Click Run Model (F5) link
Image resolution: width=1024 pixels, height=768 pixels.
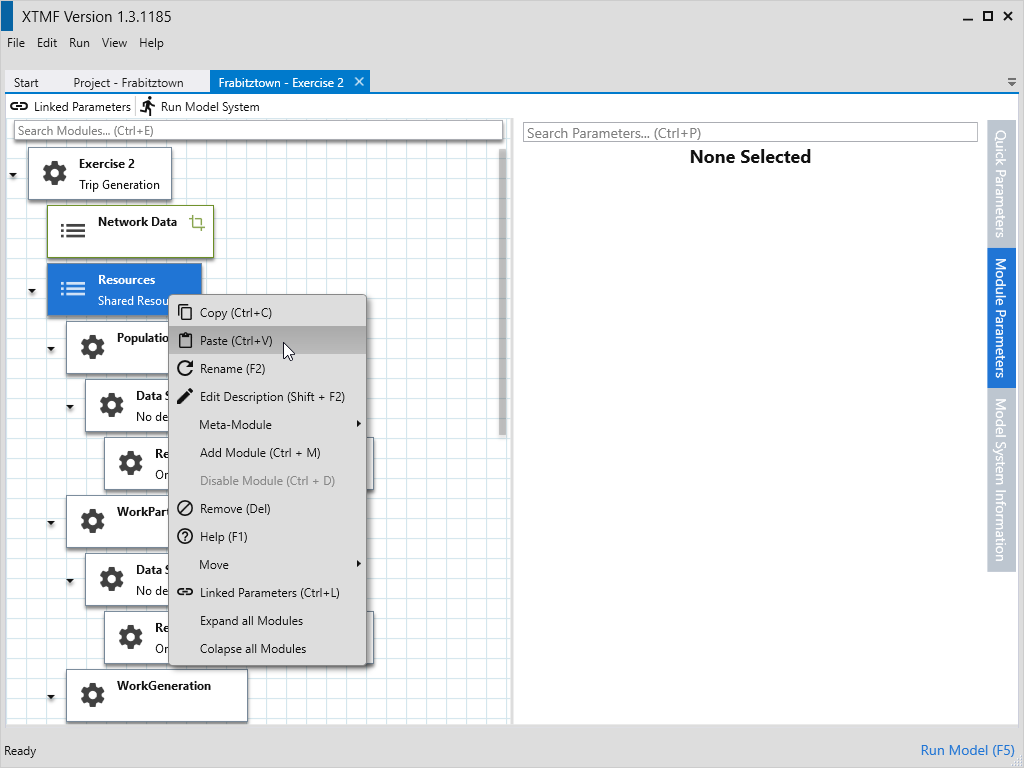[x=967, y=751]
